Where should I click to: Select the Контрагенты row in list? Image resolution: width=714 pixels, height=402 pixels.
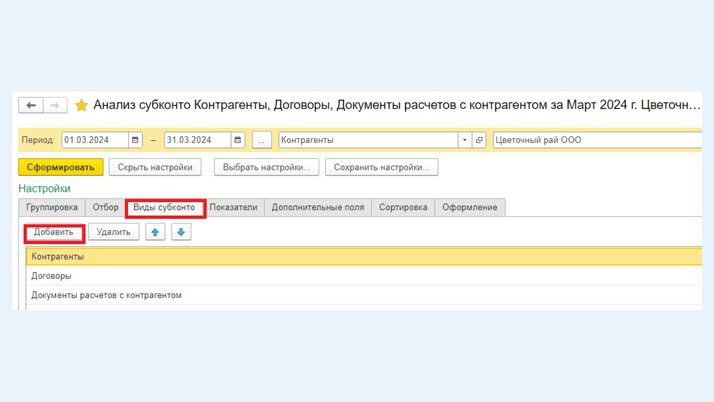[x=364, y=257]
